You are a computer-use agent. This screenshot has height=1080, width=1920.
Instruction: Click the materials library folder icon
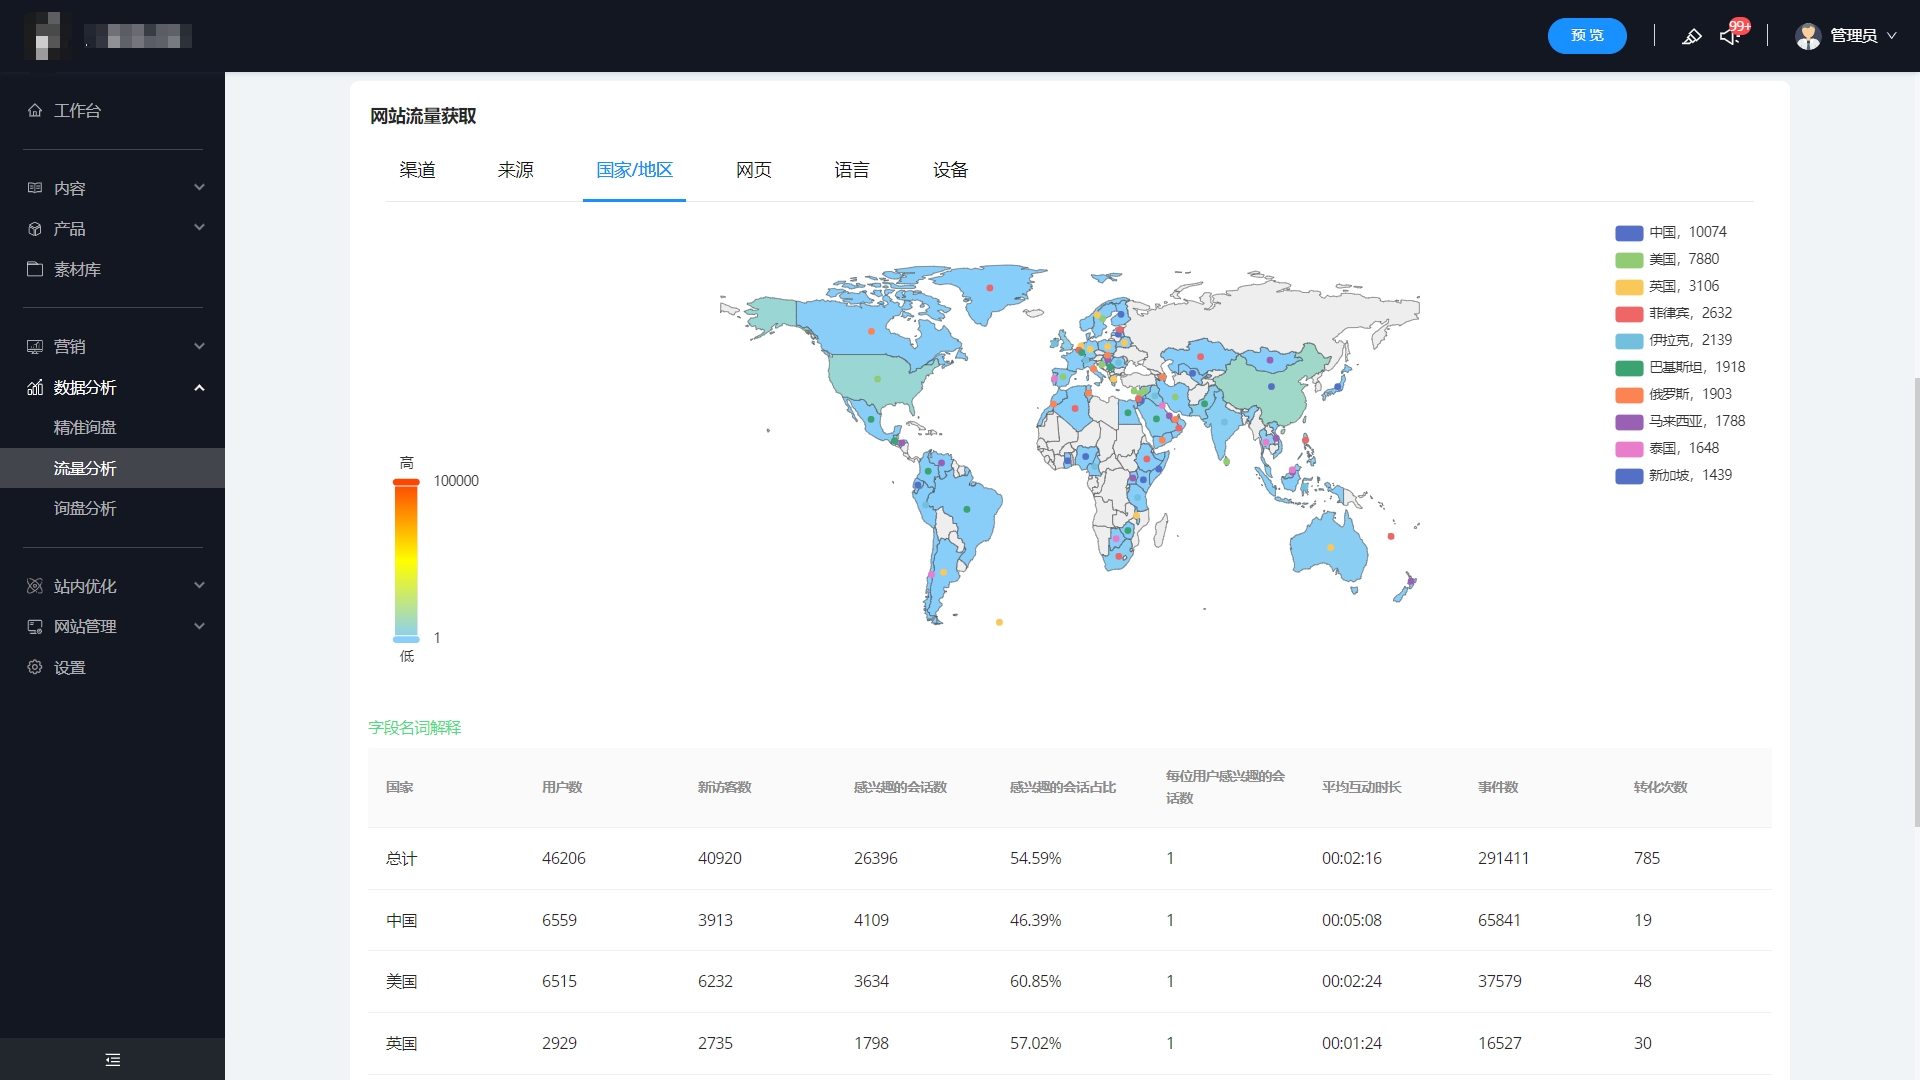[35, 269]
